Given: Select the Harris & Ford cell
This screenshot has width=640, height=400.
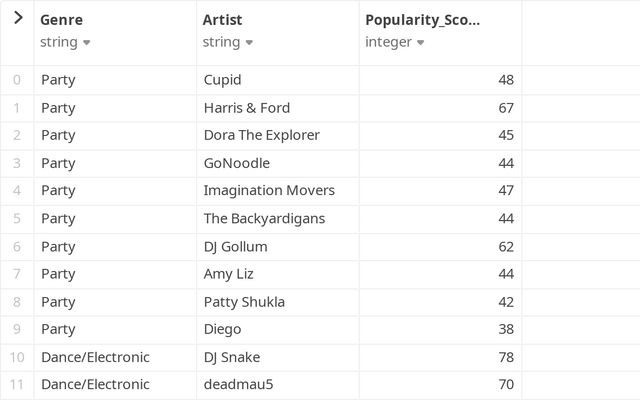Looking at the screenshot, I should click(x=278, y=108).
